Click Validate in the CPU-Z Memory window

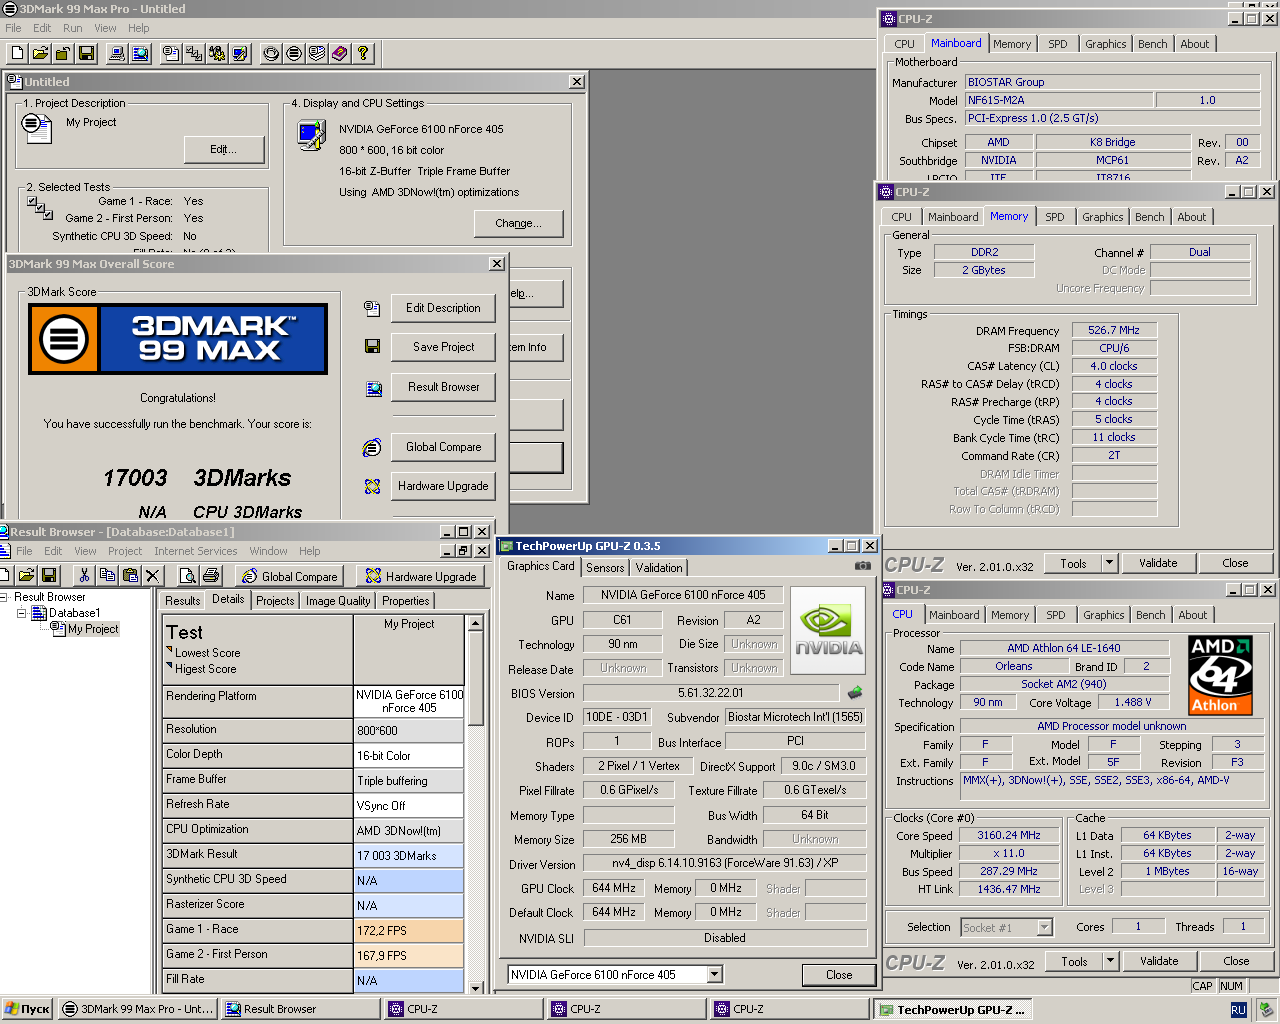point(1158,563)
